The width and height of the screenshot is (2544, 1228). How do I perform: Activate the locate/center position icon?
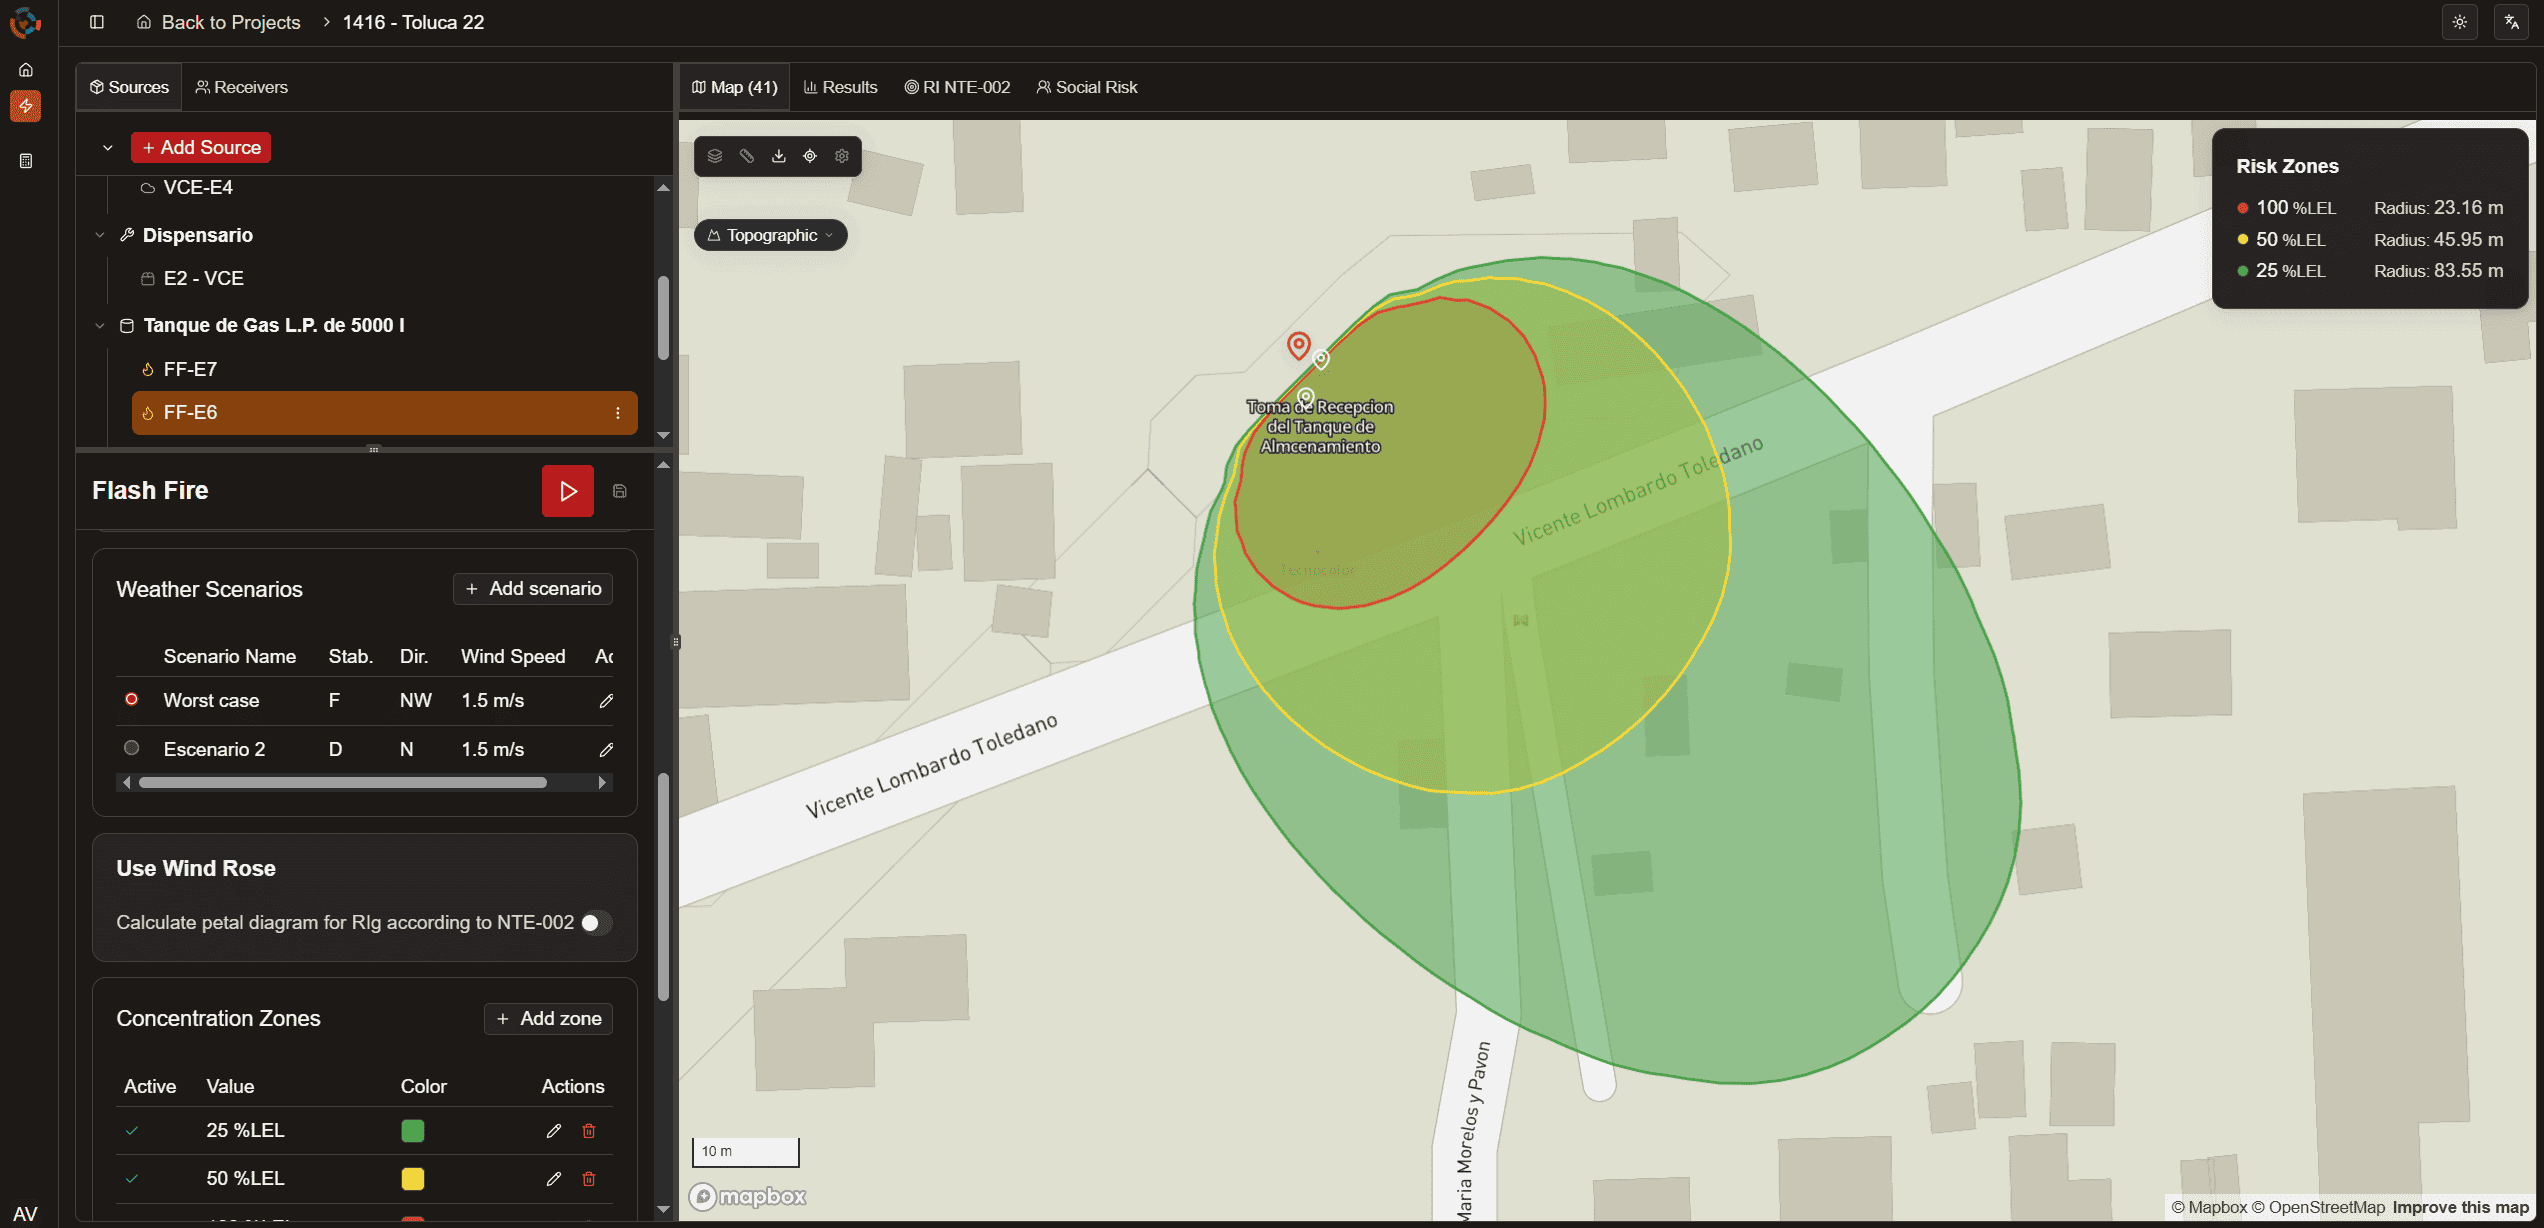pyautogui.click(x=810, y=156)
